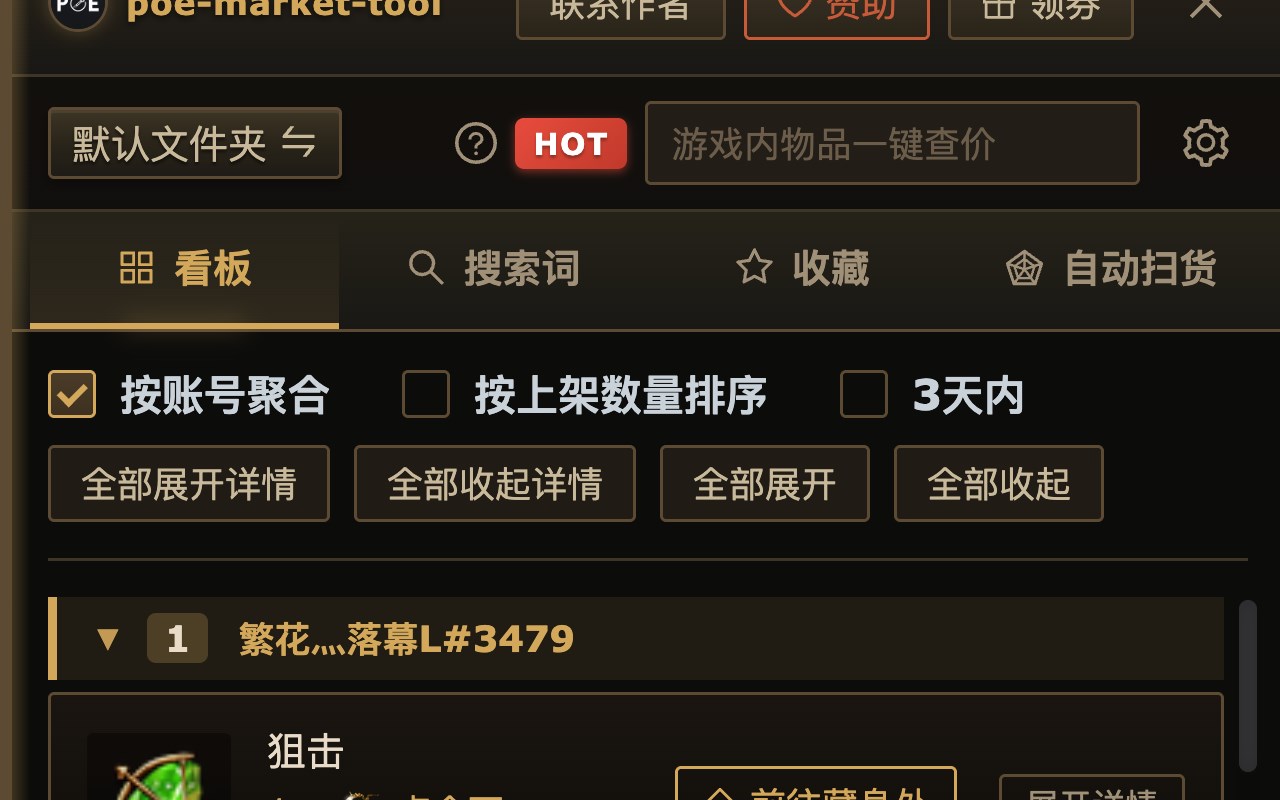Select the 搜索词 search tab

pos(494,268)
